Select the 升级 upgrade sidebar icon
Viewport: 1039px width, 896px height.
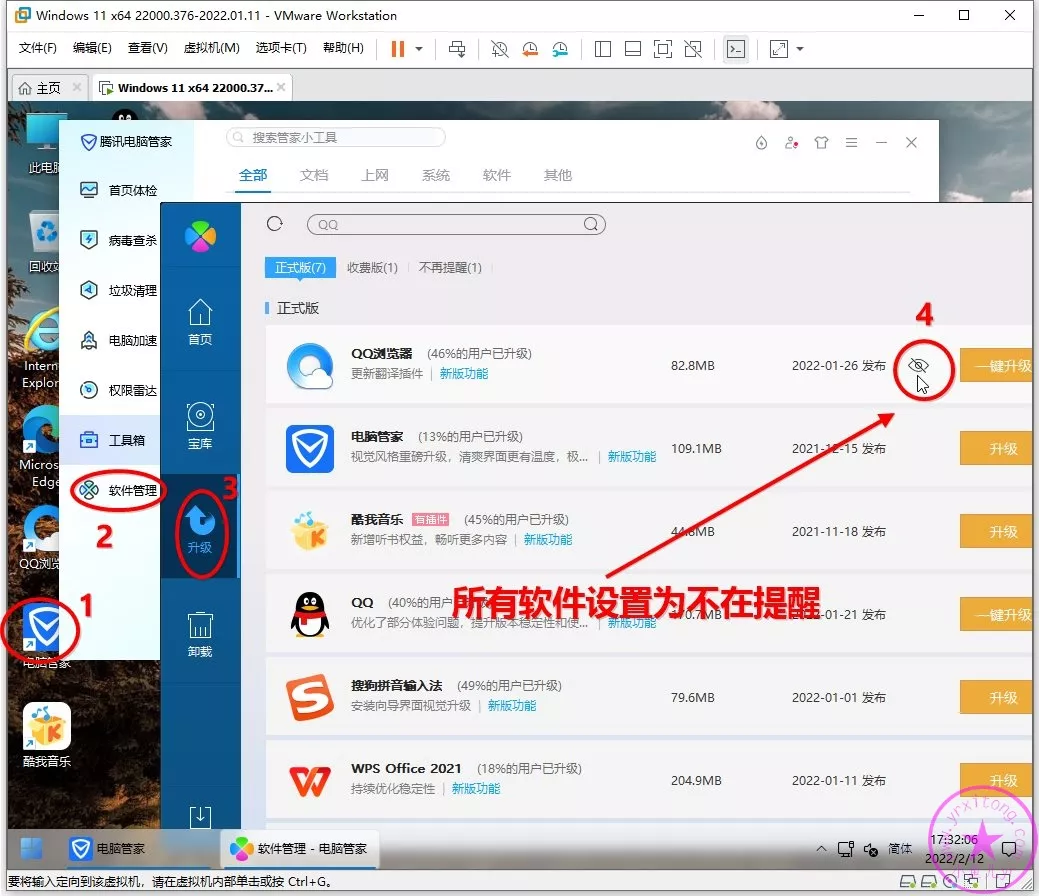200,528
